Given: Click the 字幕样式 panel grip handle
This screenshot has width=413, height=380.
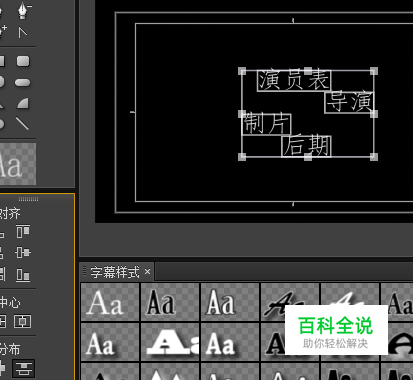Looking at the screenshot, I should click(x=84, y=271).
